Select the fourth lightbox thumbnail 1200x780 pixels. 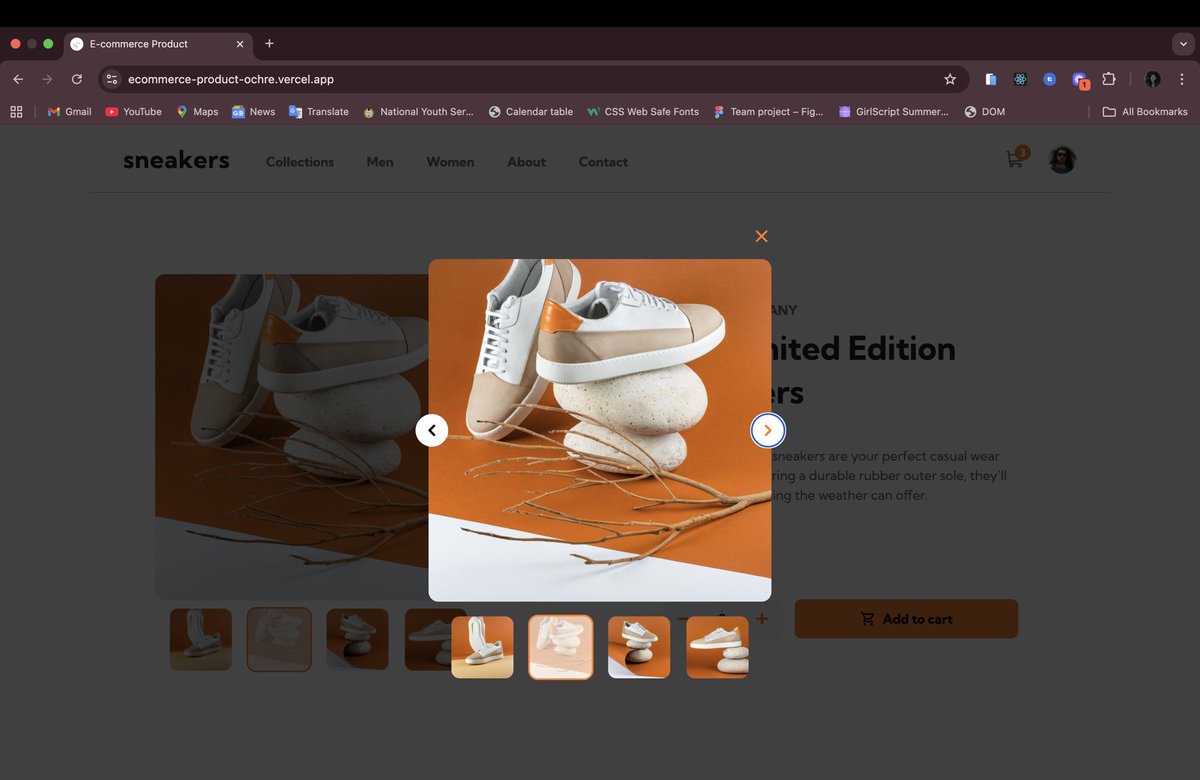[717, 647]
